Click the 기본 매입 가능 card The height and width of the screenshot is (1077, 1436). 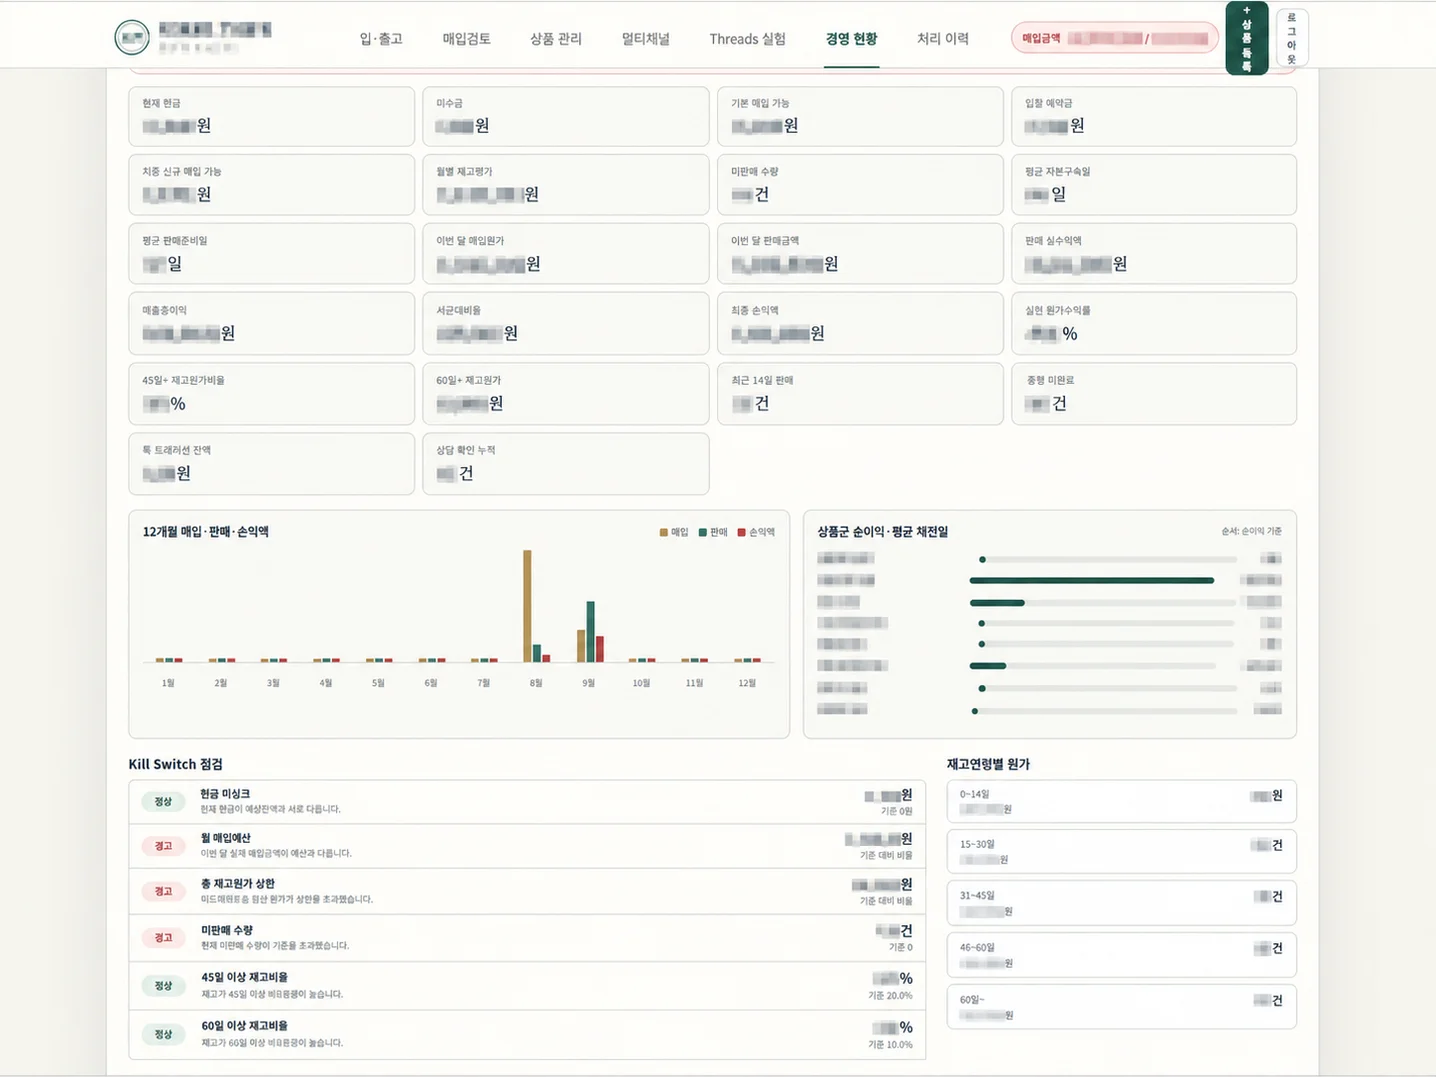[x=860, y=116]
